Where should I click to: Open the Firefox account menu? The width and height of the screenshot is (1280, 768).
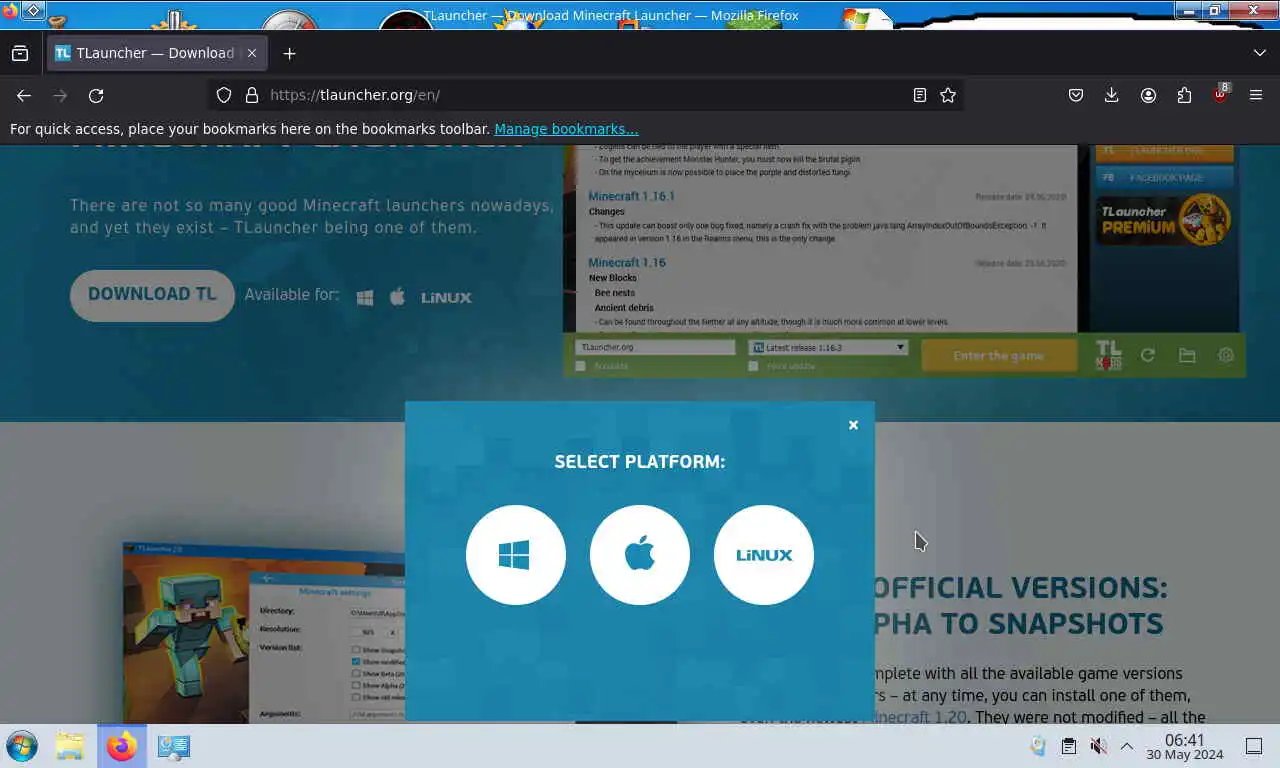pos(1148,95)
